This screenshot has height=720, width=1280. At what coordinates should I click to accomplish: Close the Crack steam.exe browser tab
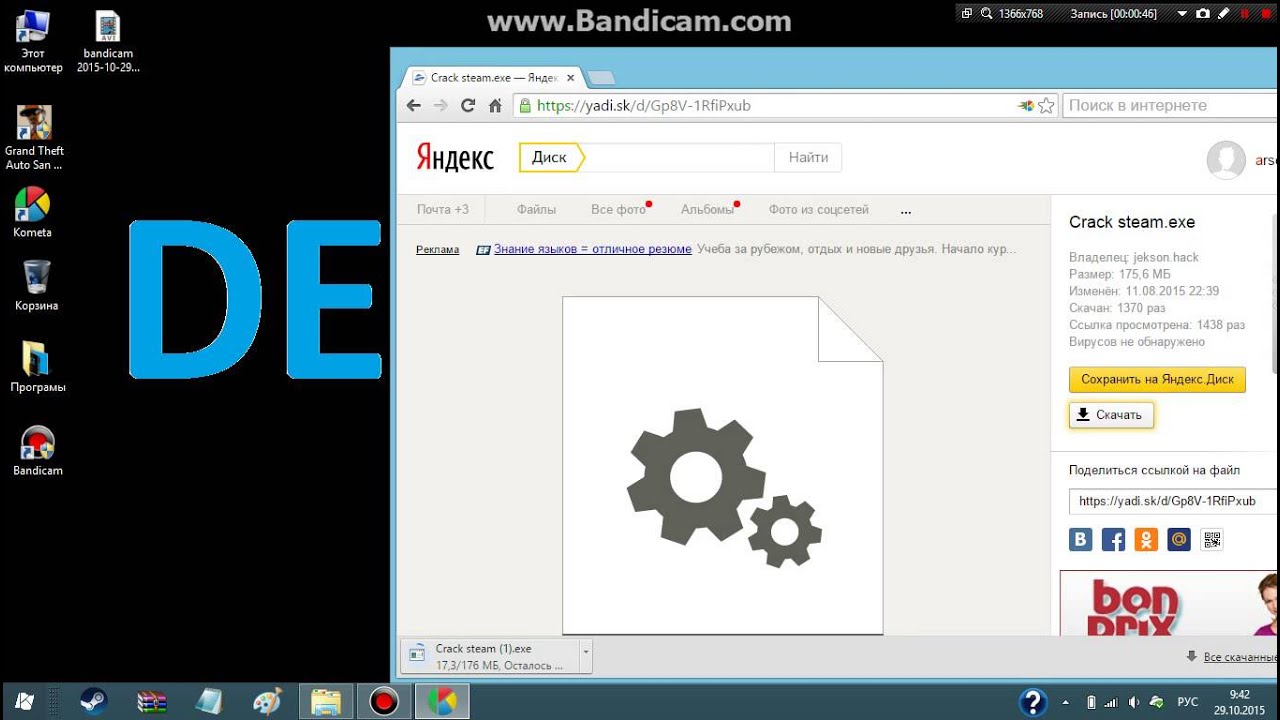[571, 78]
